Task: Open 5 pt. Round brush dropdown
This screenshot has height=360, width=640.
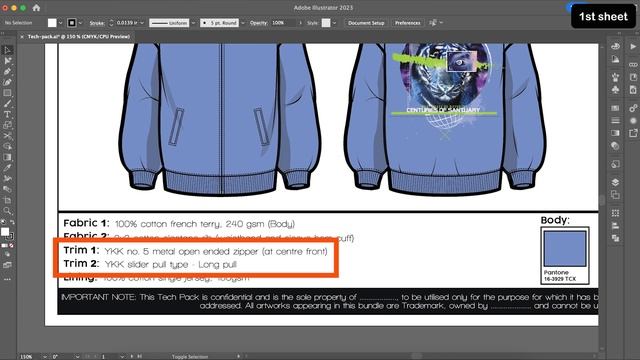Action: (243, 23)
